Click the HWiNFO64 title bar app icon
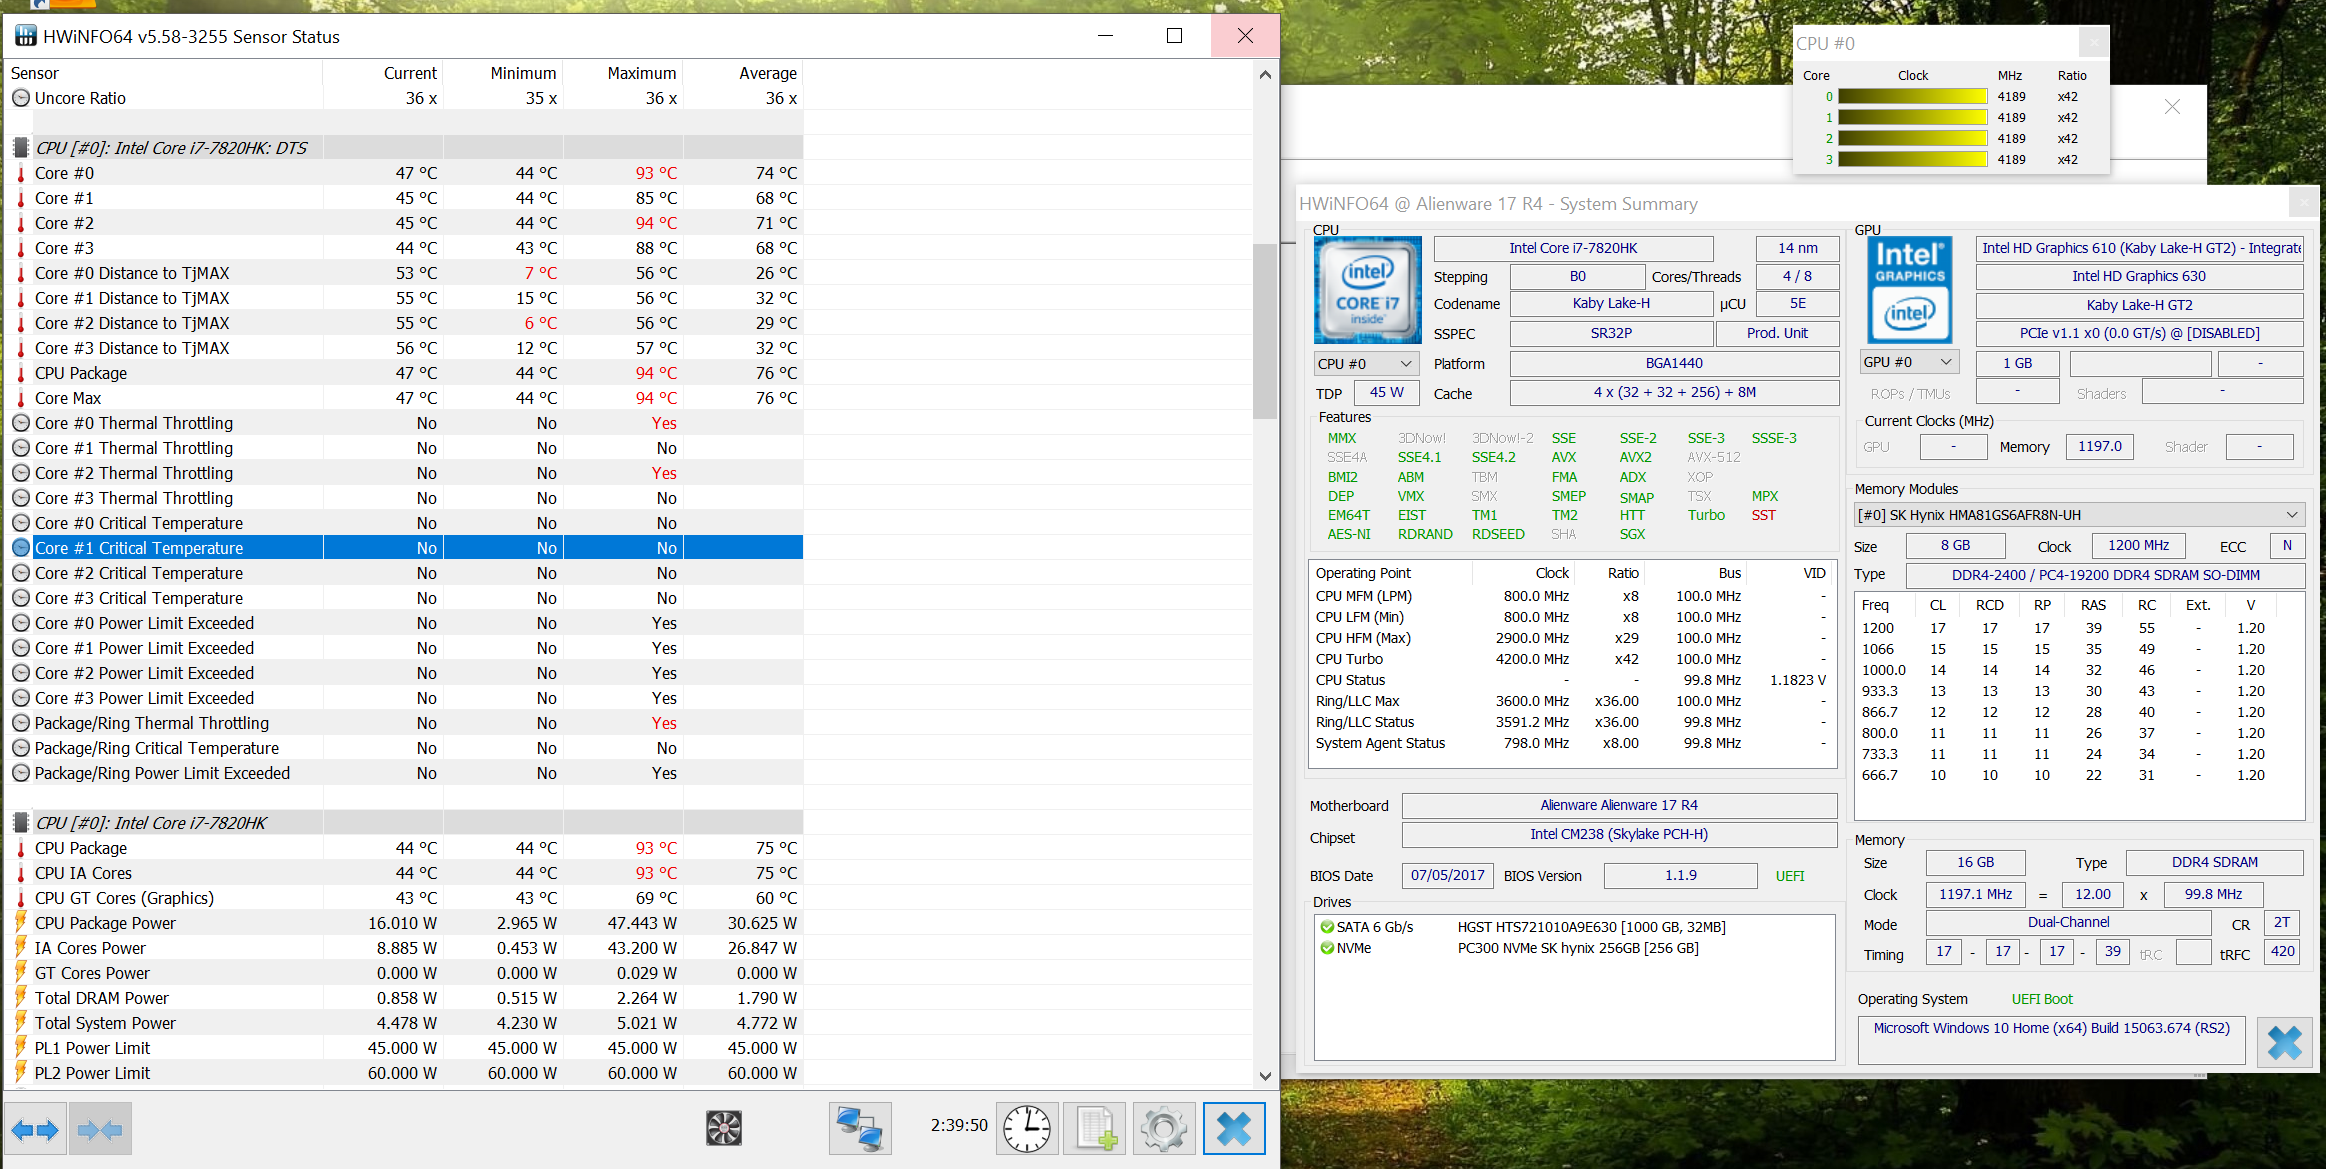Screen dimensions: 2326x1169 pos(26,36)
